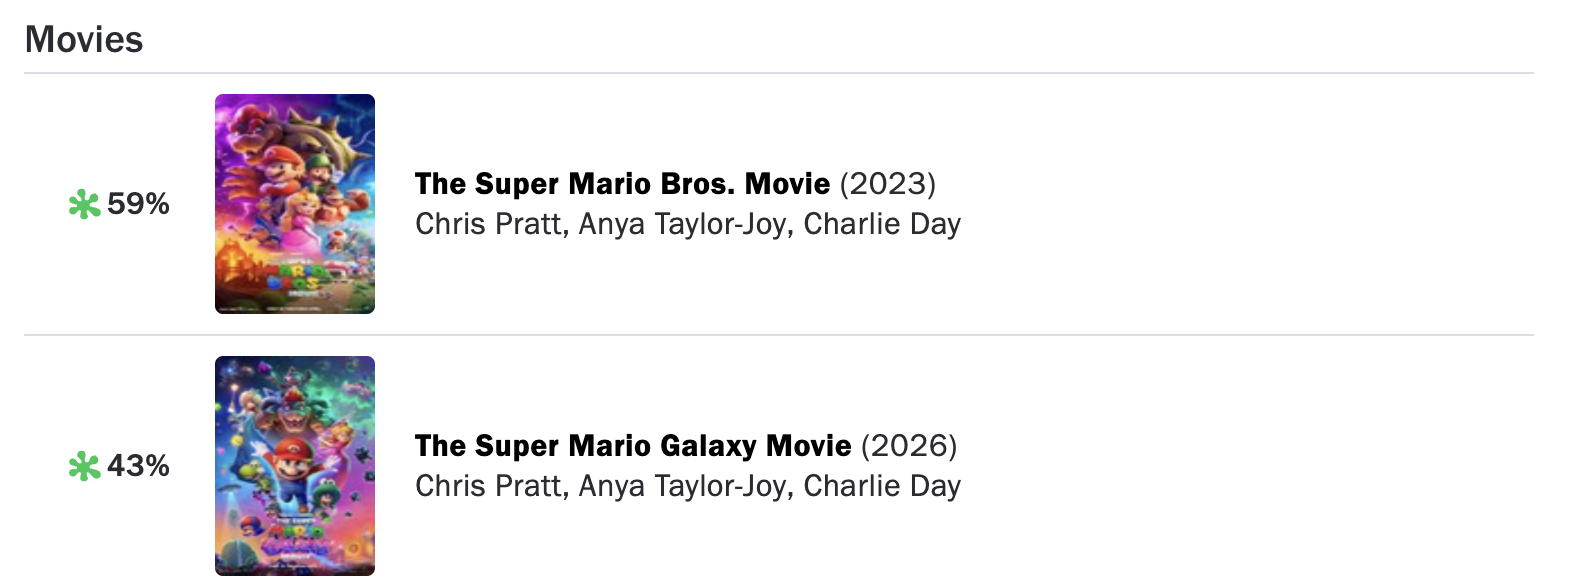Viewport: 1588px width, 588px height.
Task: Click Charlie Day under Super Mario Galaxy Movie
Action: coord(882,486)
